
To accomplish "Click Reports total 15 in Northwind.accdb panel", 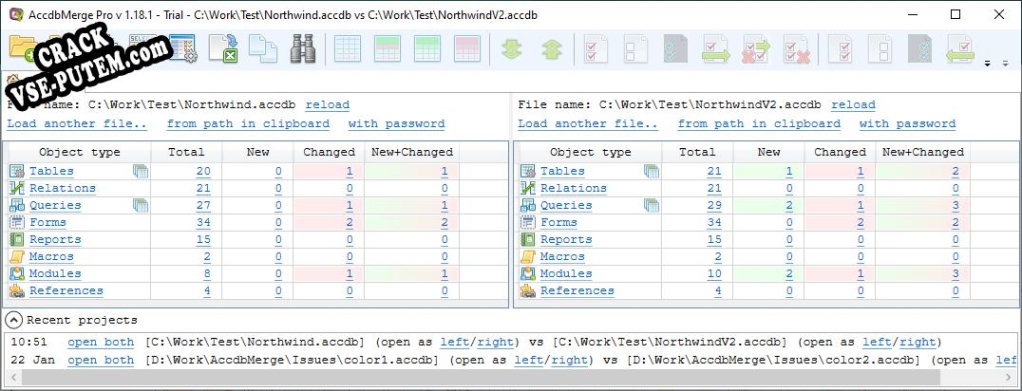I will [203, 239].
